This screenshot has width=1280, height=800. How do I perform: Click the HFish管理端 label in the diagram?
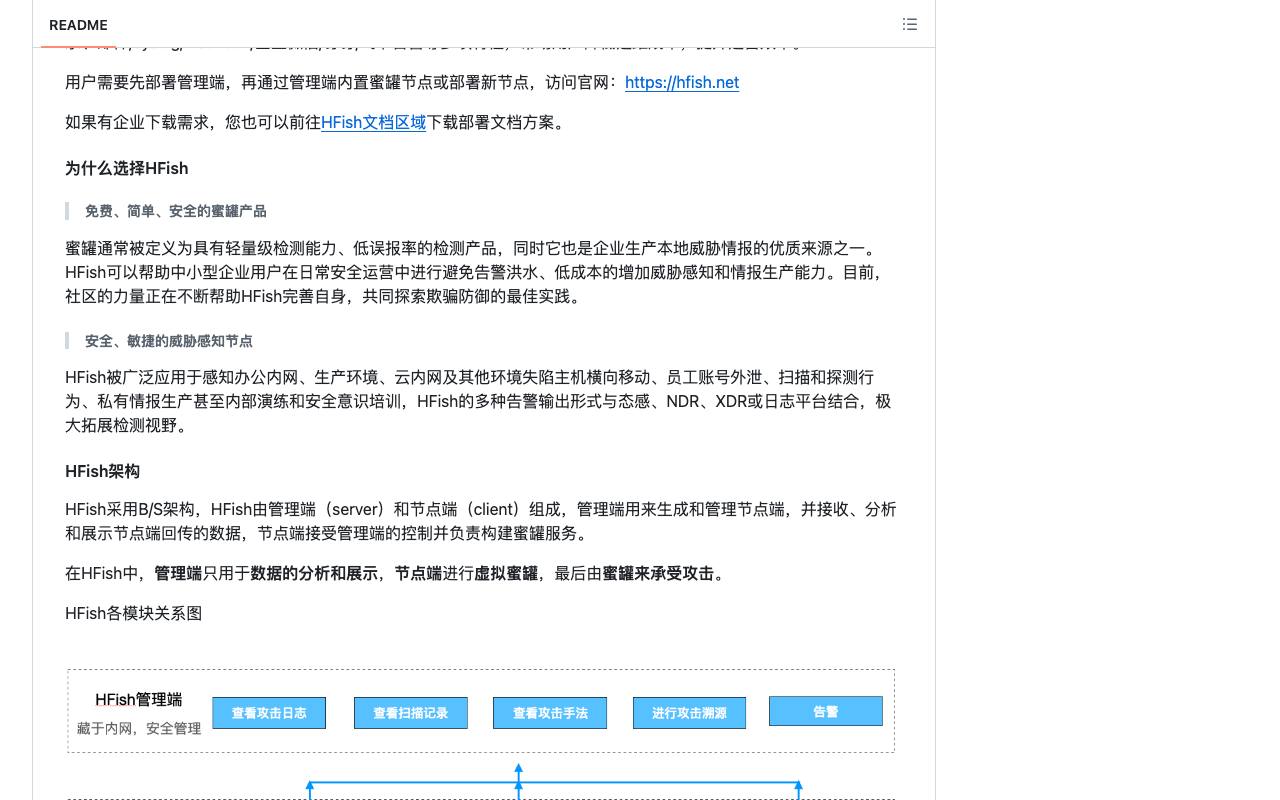[139, 700]
